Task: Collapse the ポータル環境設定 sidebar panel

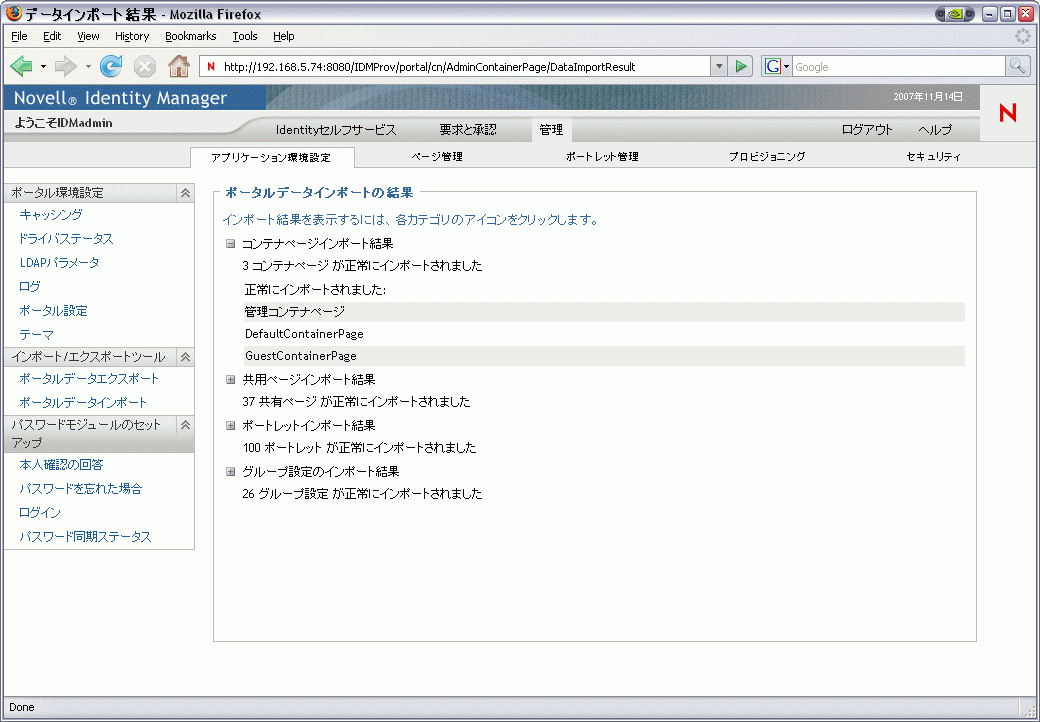Action: pos(186,193)
